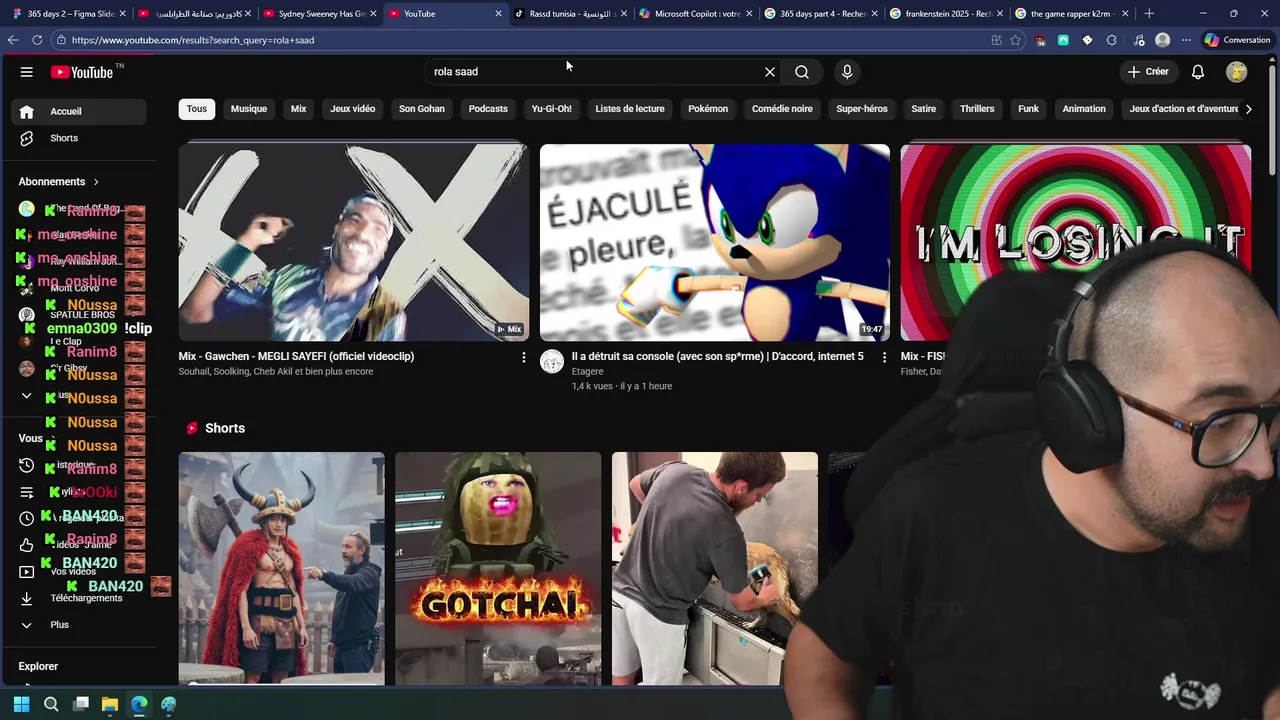Open a new browser tab with plus
The height and width of the screenshot is (720, 1280).
(1149, 14)
